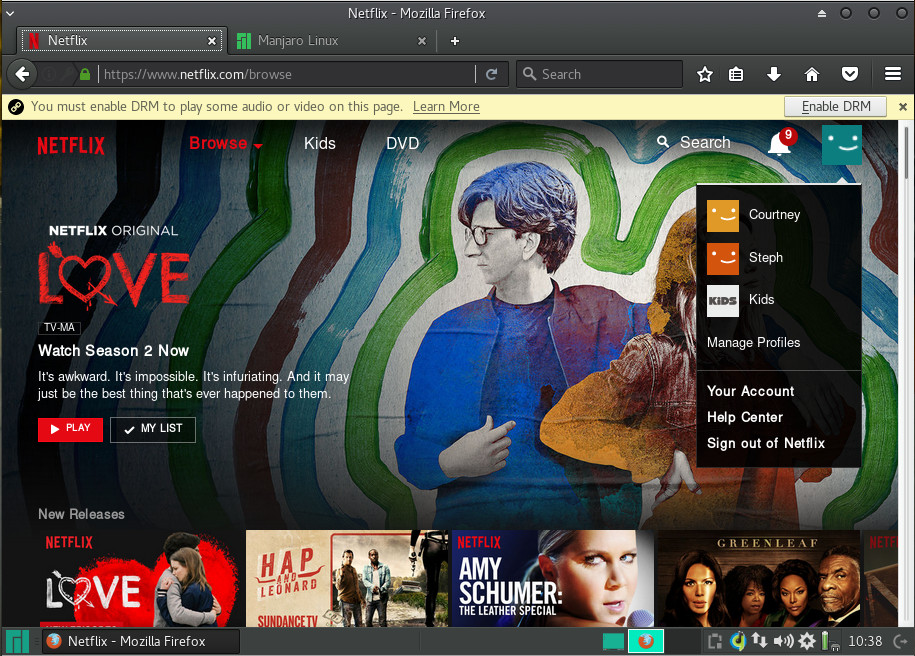
Task: Select Courtney's profile avatar
Action: pyautogui.click(x=723, y=215)
